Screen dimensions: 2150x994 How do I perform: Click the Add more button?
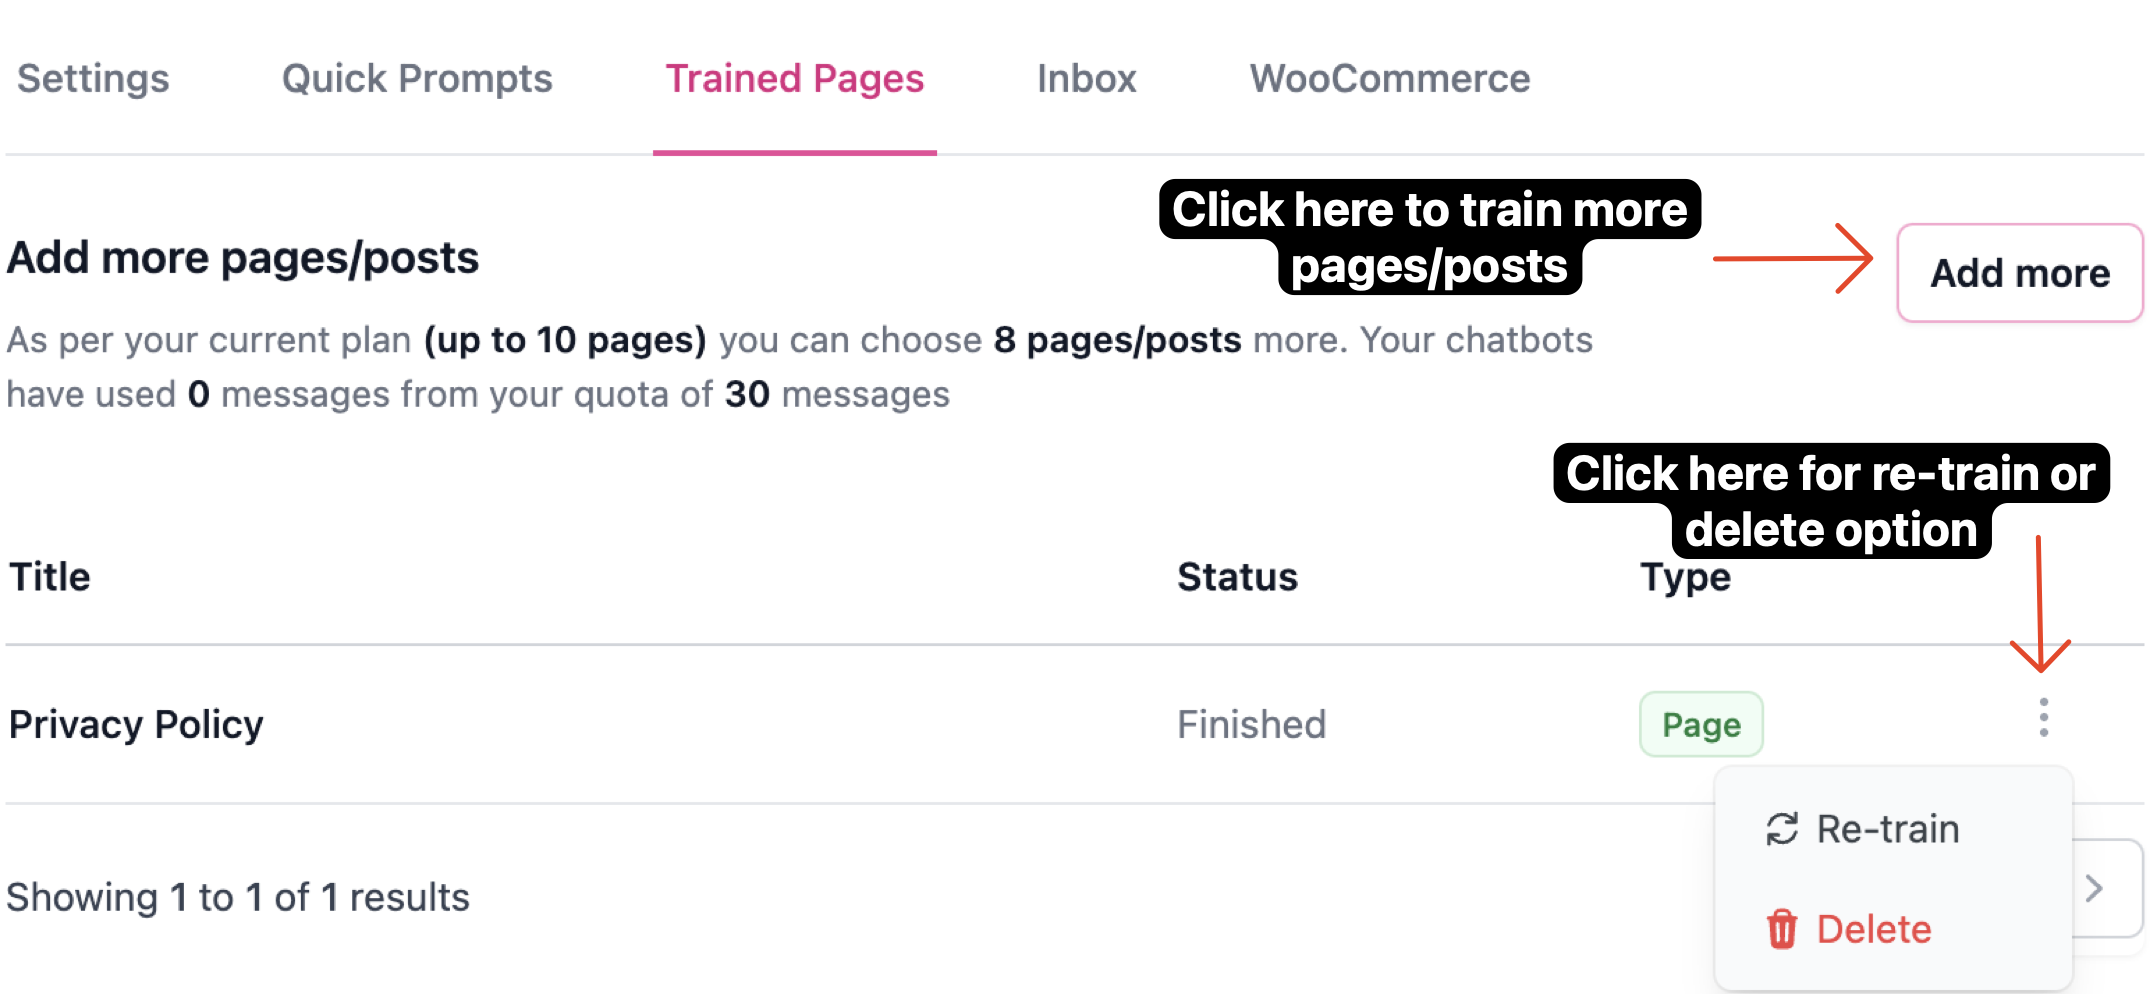click(x=2019, y=272)
